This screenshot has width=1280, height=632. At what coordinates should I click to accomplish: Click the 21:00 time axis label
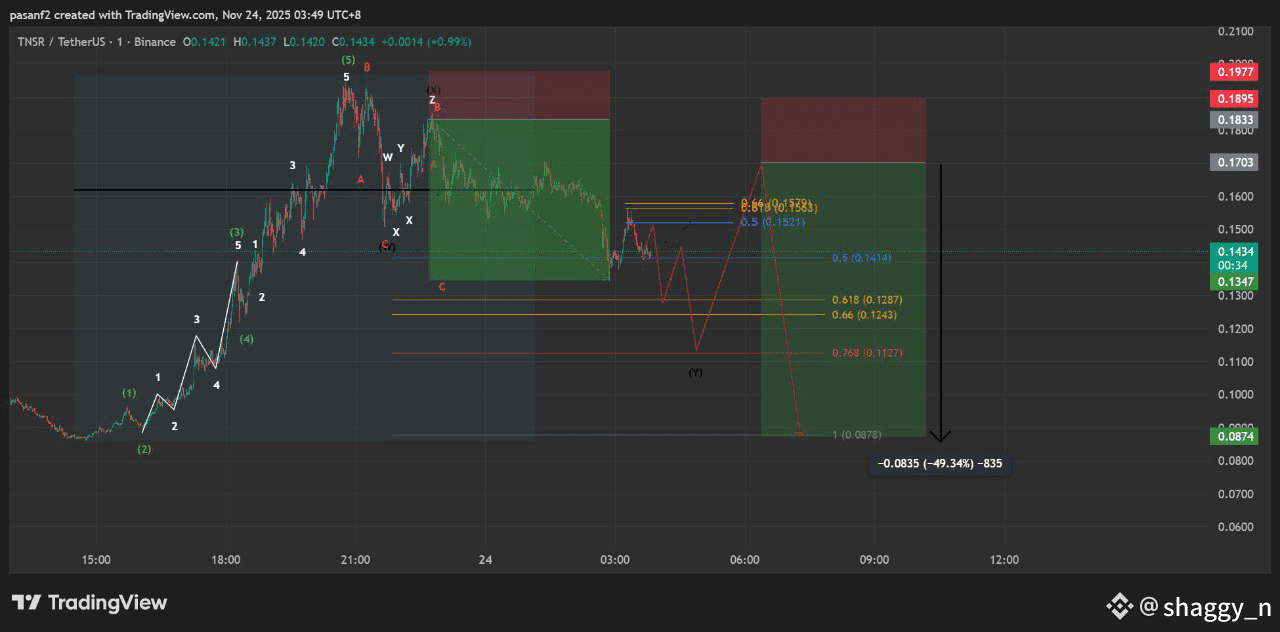[355, 560]
